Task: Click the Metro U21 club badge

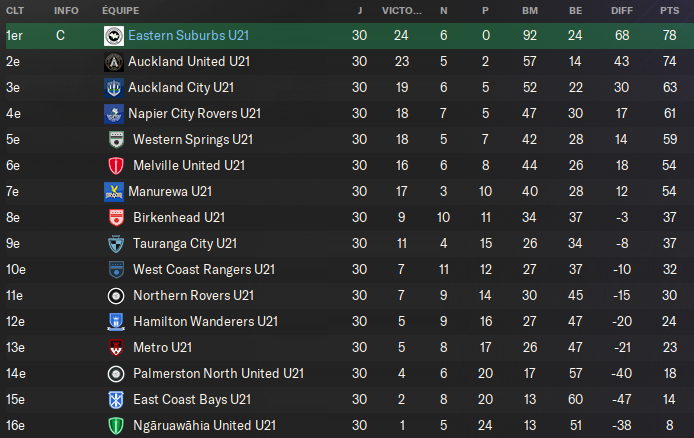Action: [116, 348]
